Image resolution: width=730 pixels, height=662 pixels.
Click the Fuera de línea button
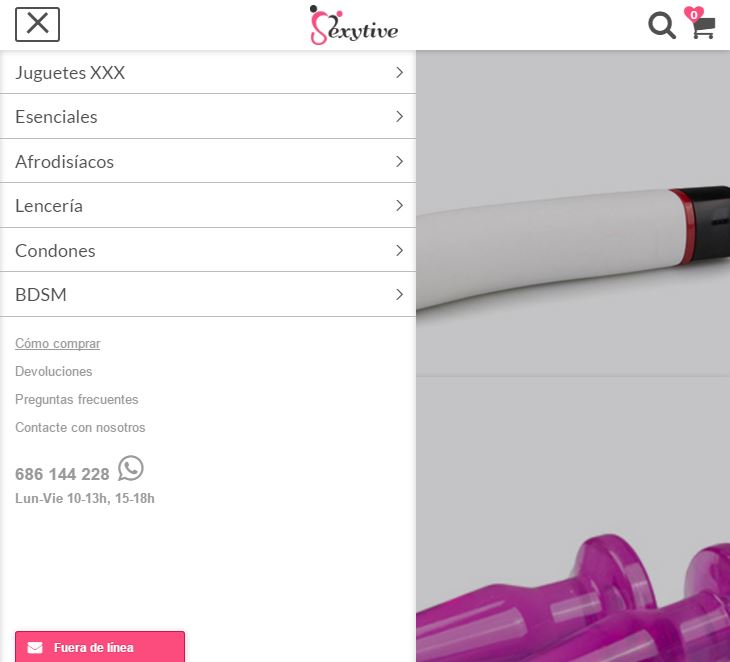100,647
